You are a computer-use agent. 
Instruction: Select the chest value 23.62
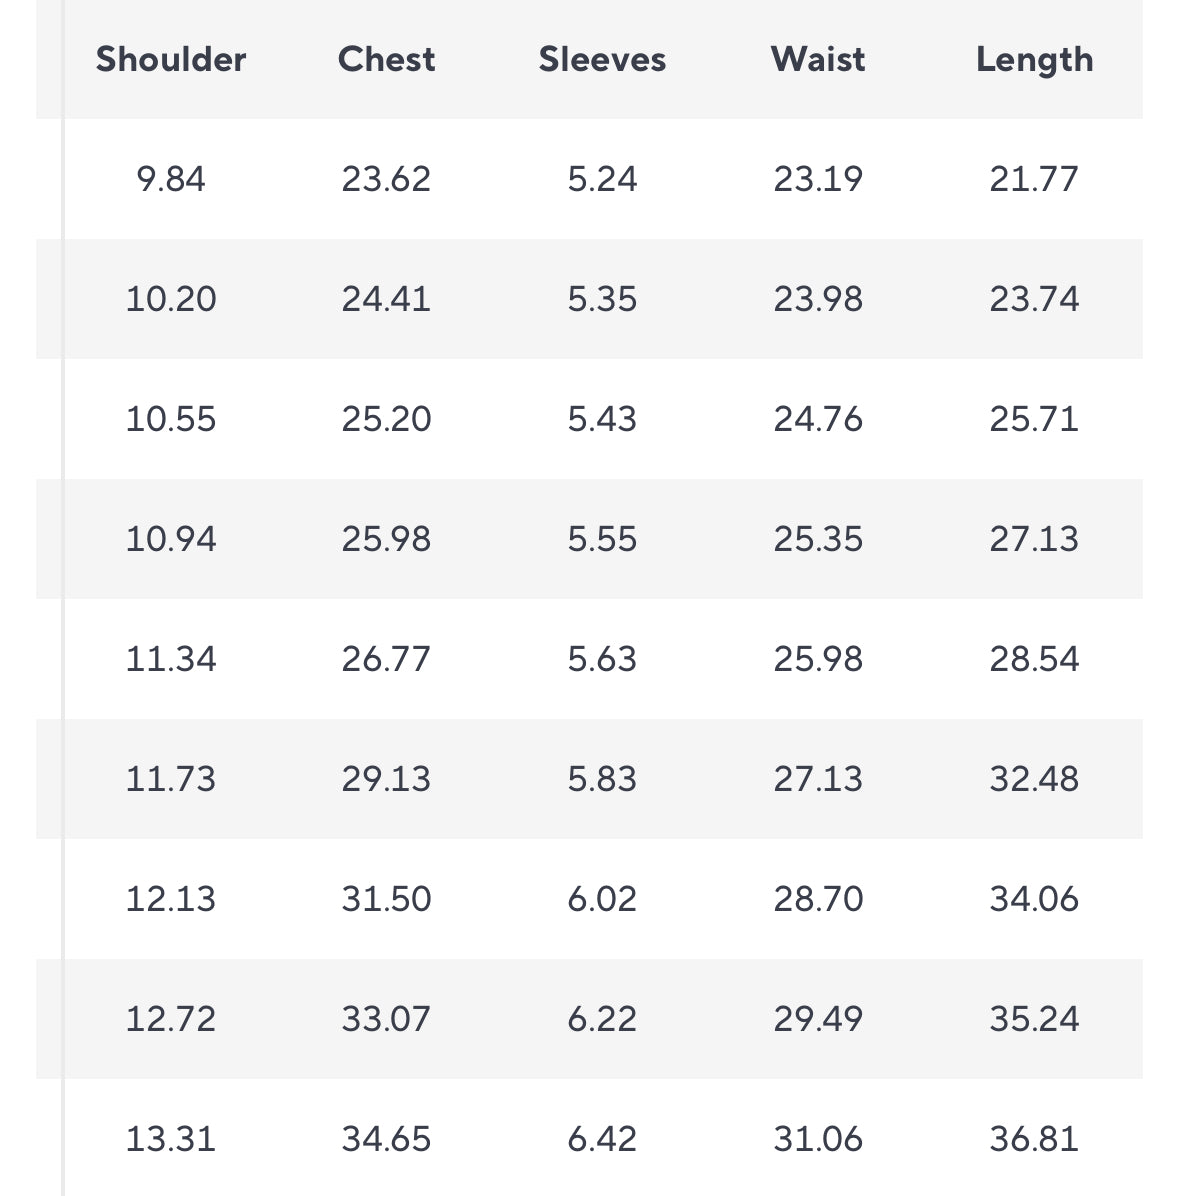(x=386, y=179)
